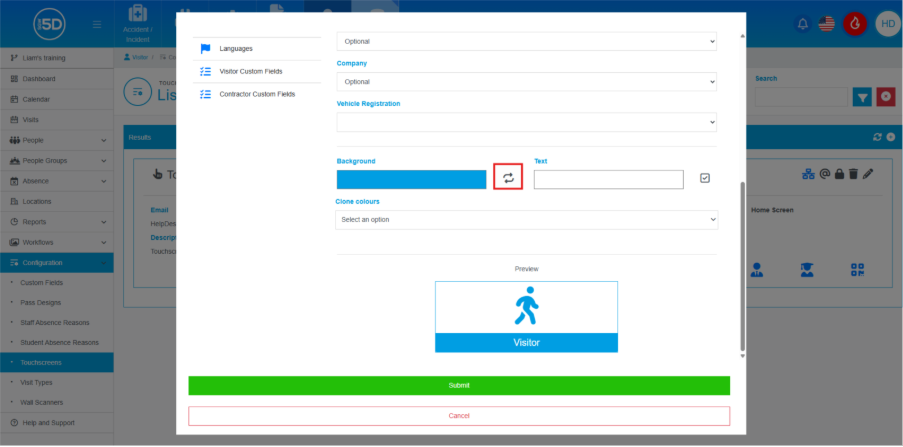903x447 pixels.
Task: Click the green Submit button
Action: pos(459,385)
